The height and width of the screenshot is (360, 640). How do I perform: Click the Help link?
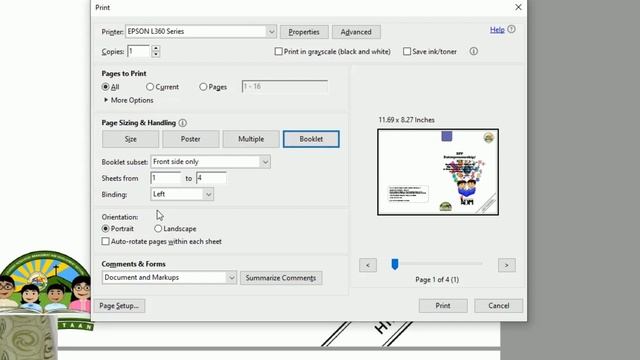pyautogui.click(x=497, y=30)
